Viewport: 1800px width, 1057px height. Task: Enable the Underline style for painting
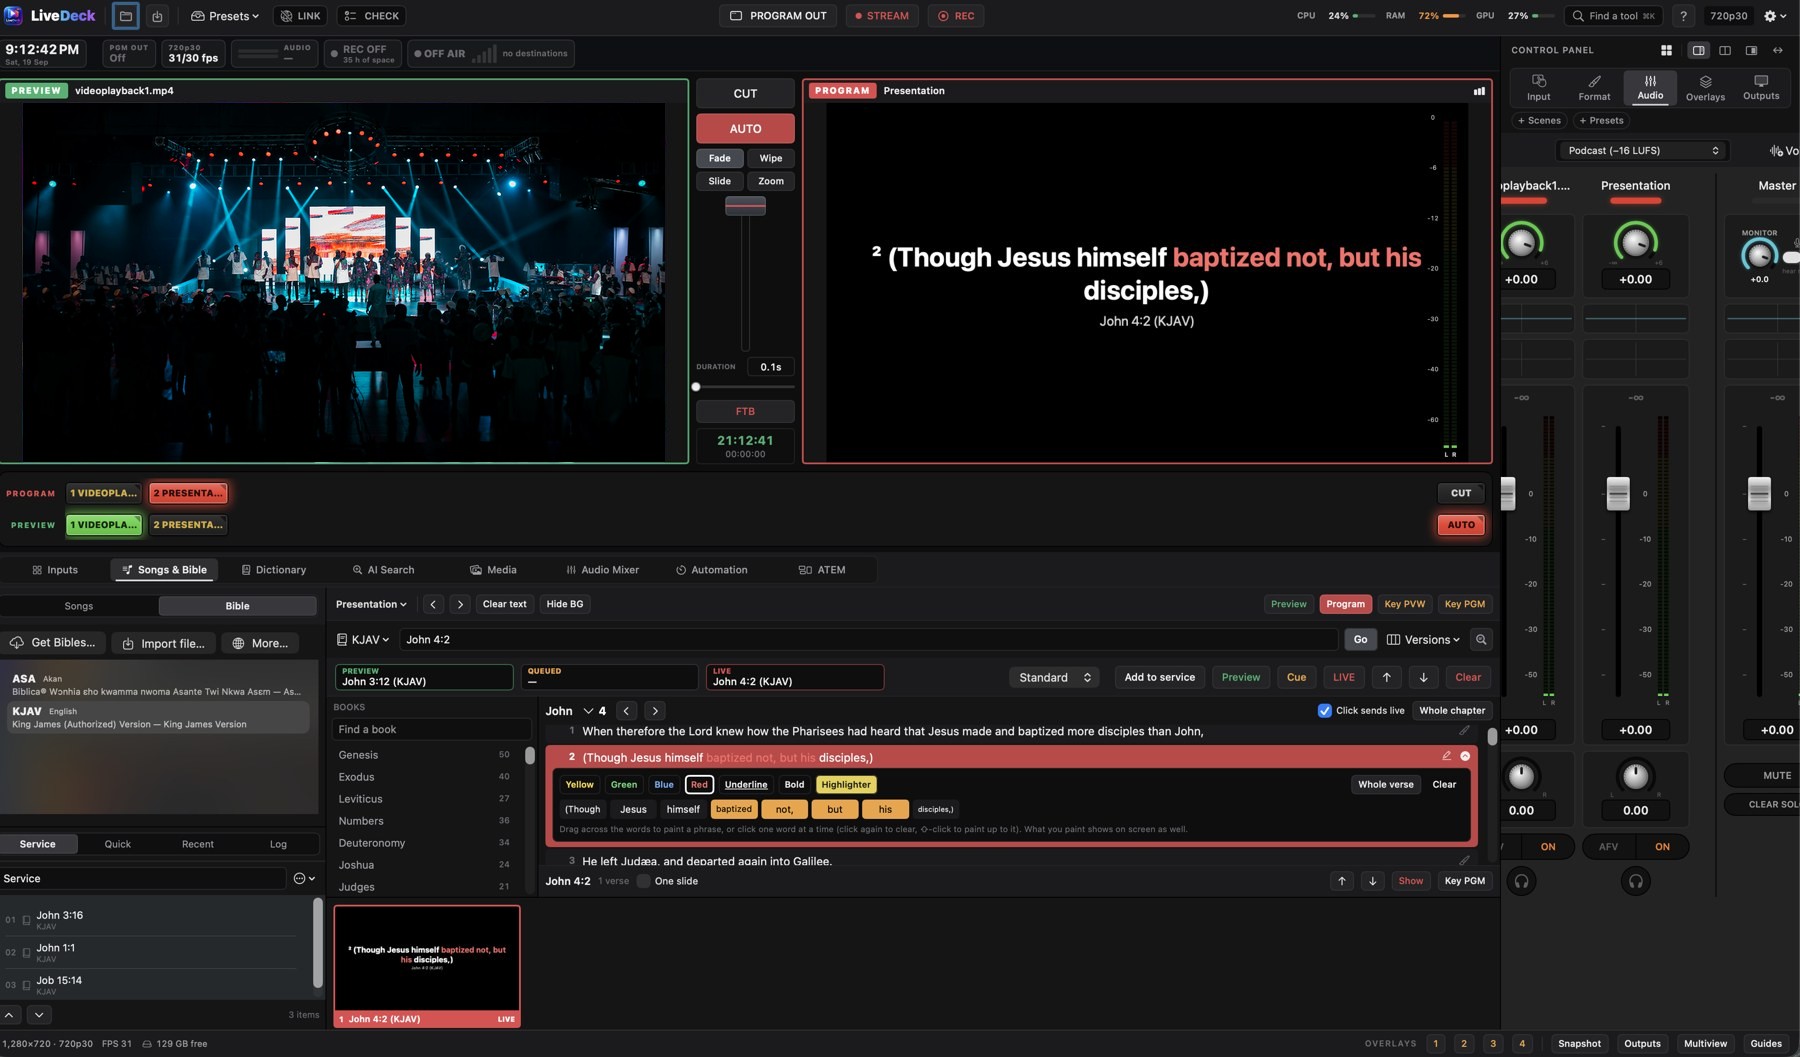(x=746, y=785)
